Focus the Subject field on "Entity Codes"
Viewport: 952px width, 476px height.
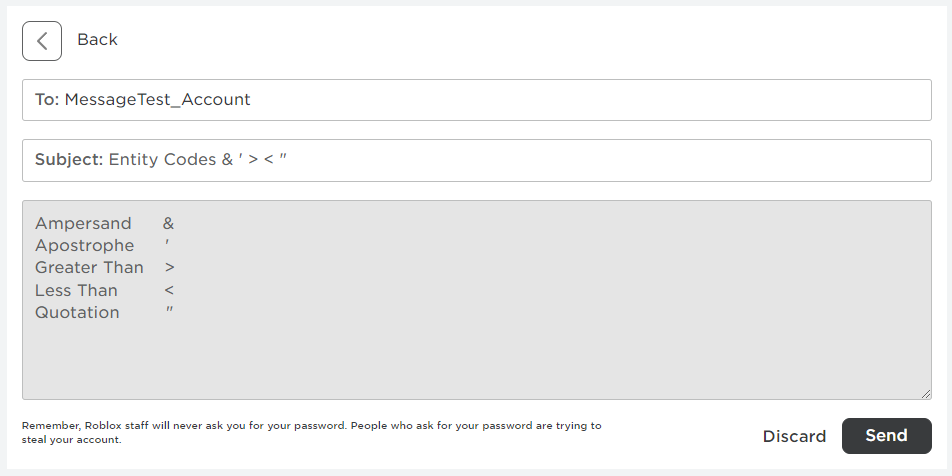(162, 160)
